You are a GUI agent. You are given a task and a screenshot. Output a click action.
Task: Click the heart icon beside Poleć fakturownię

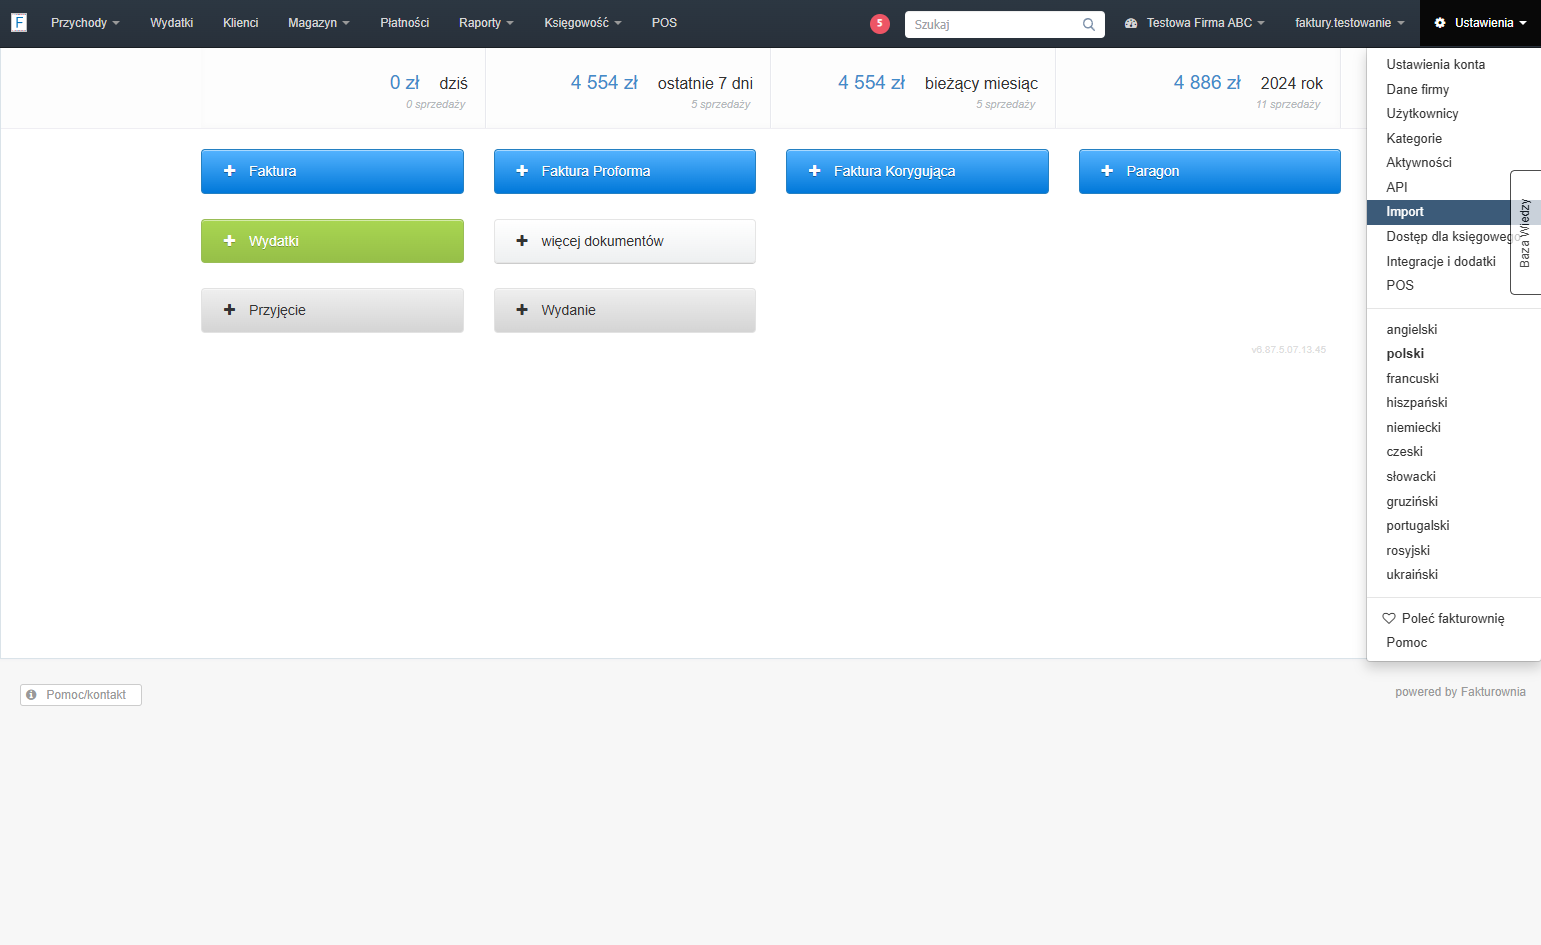pos(1389,618)
